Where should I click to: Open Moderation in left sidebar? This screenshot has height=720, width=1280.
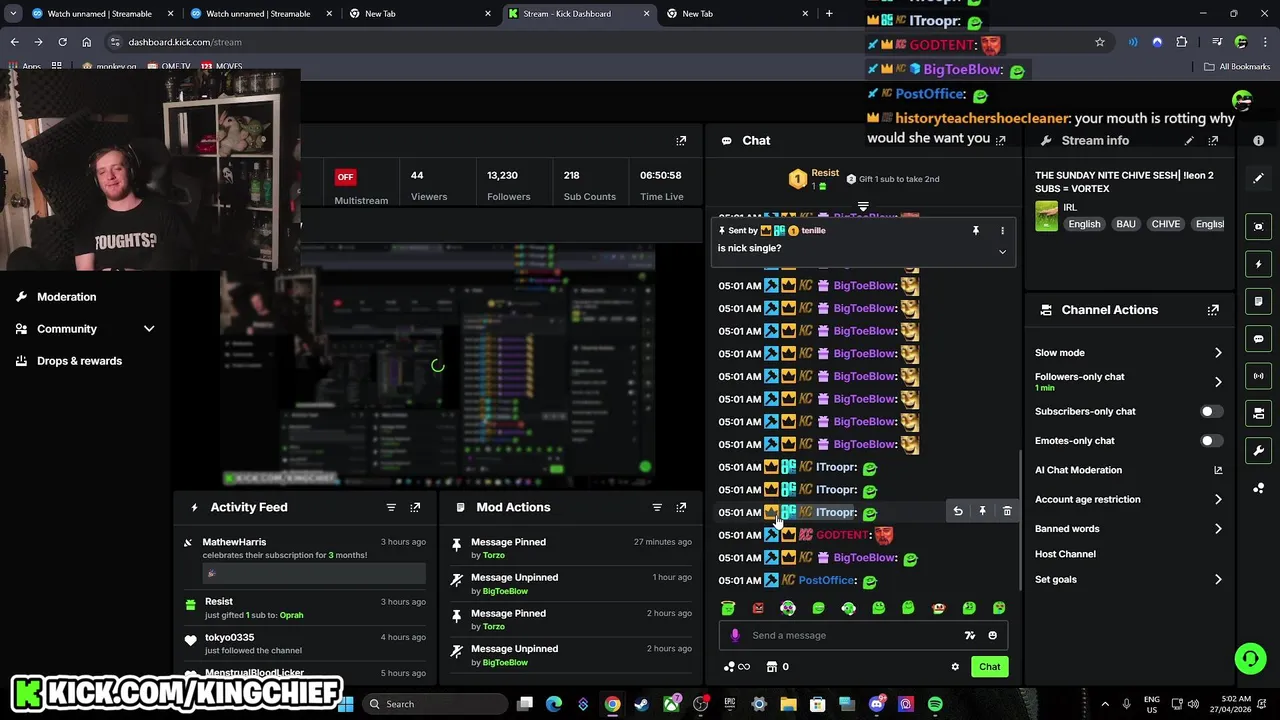(66, 297)
